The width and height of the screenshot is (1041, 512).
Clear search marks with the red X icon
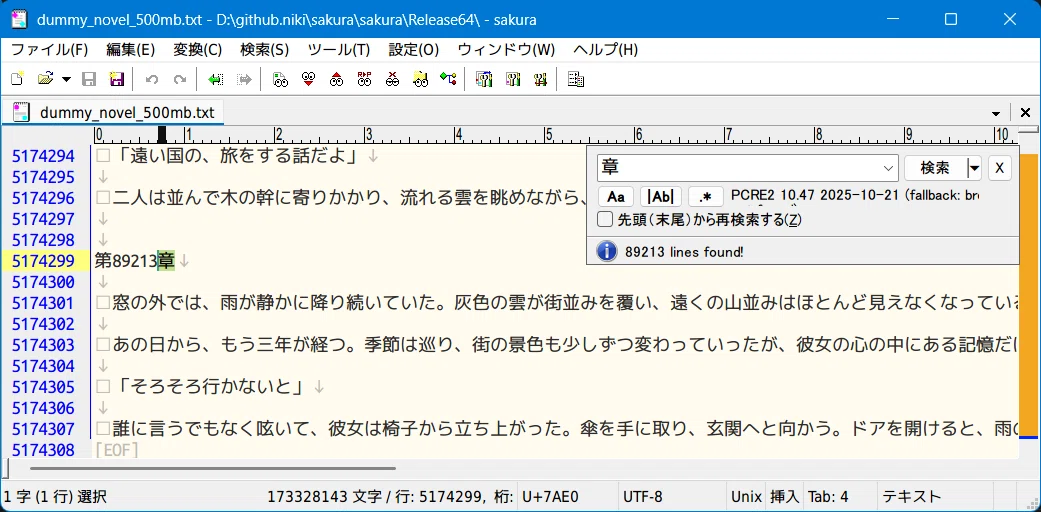(392, 80)
